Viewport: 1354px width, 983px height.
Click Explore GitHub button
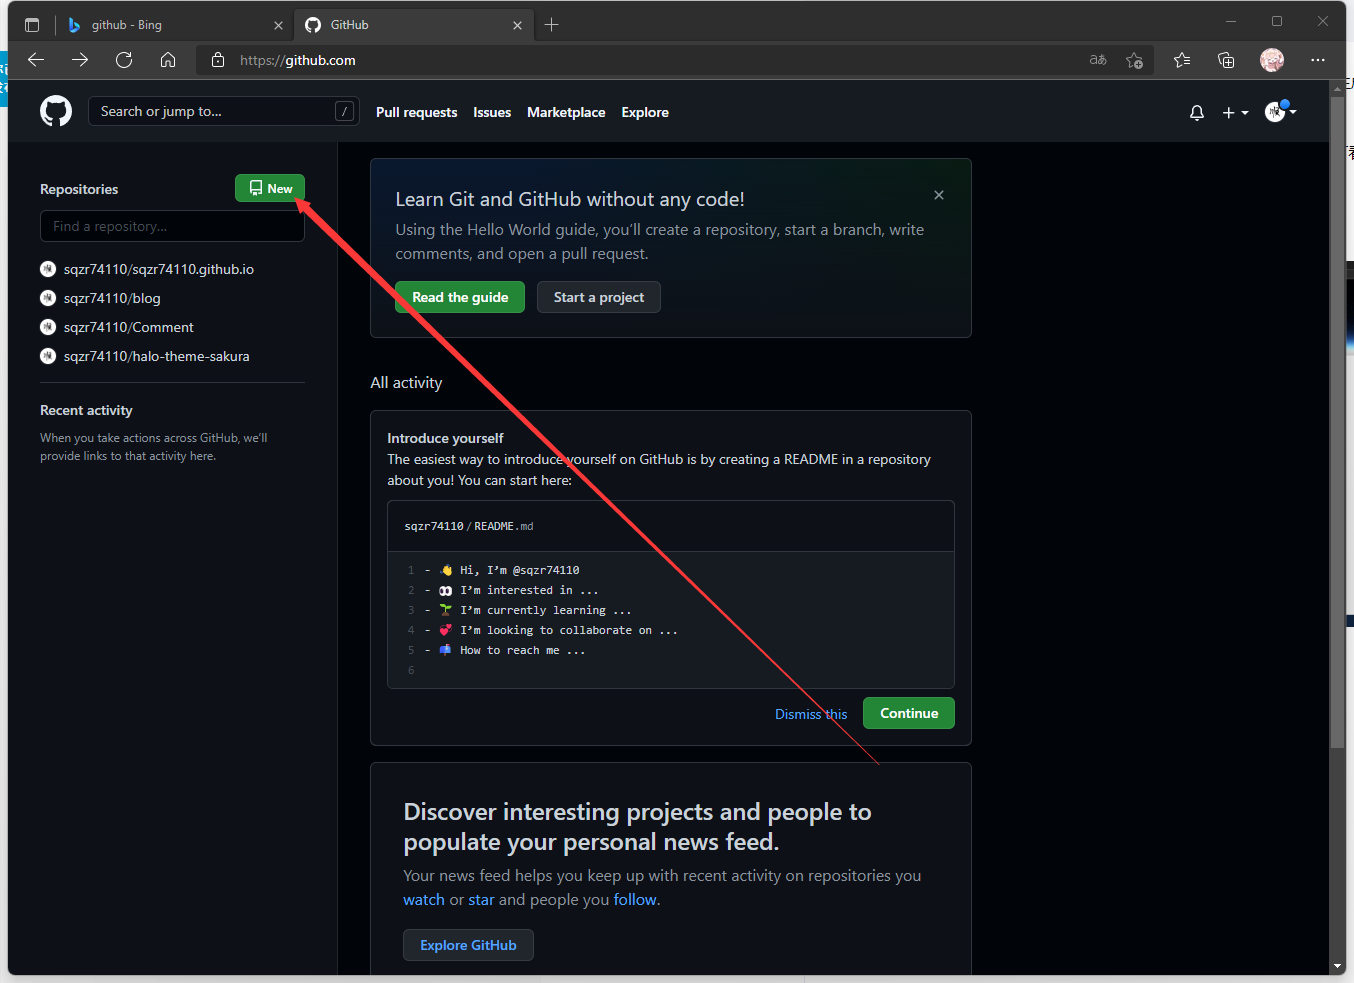coord(468,945)
